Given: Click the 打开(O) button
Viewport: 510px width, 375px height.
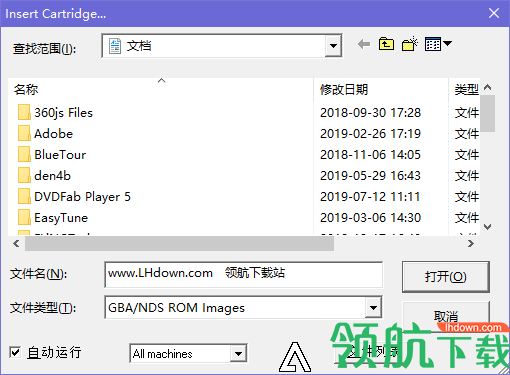Looking at the screenshot, I should pos(446,277).
